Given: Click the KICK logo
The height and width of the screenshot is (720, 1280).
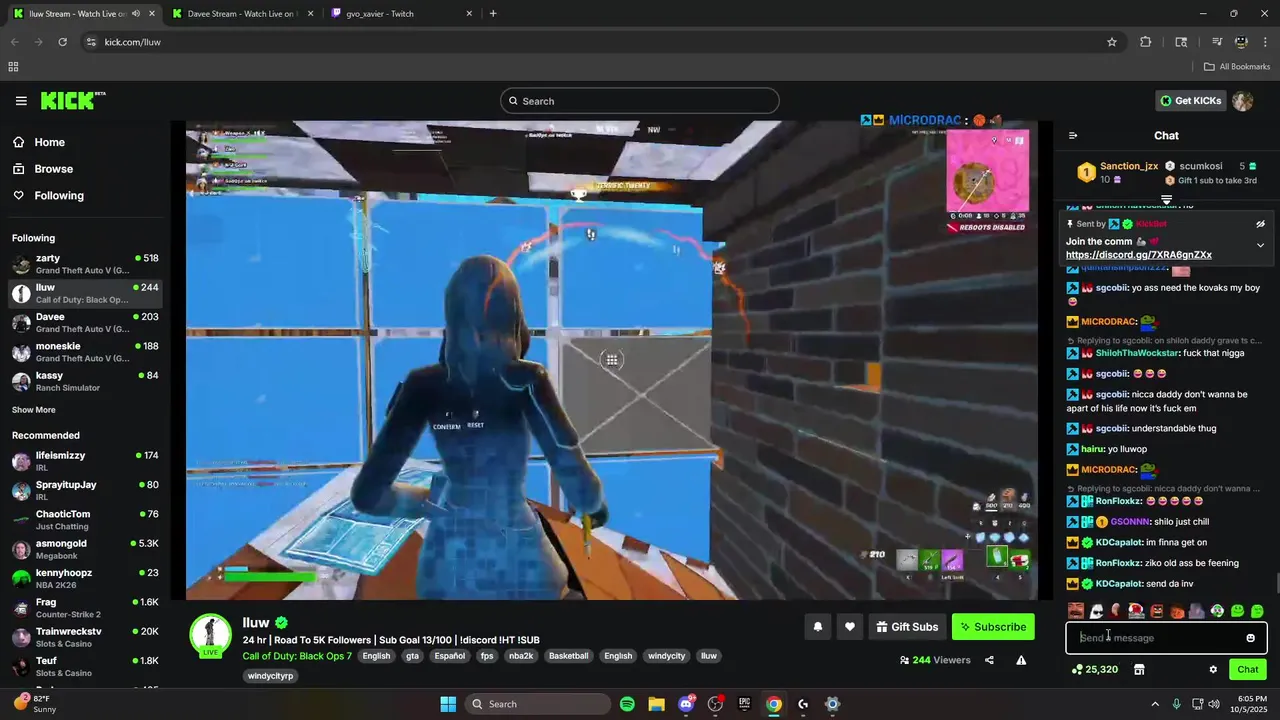Looking at the screenshot, I should [x=72, y=100].
